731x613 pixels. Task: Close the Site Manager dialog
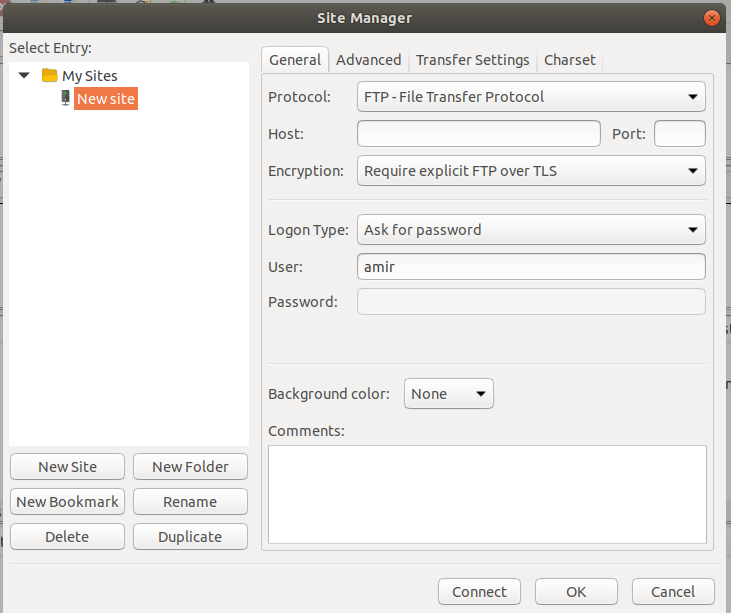[711, 18]
